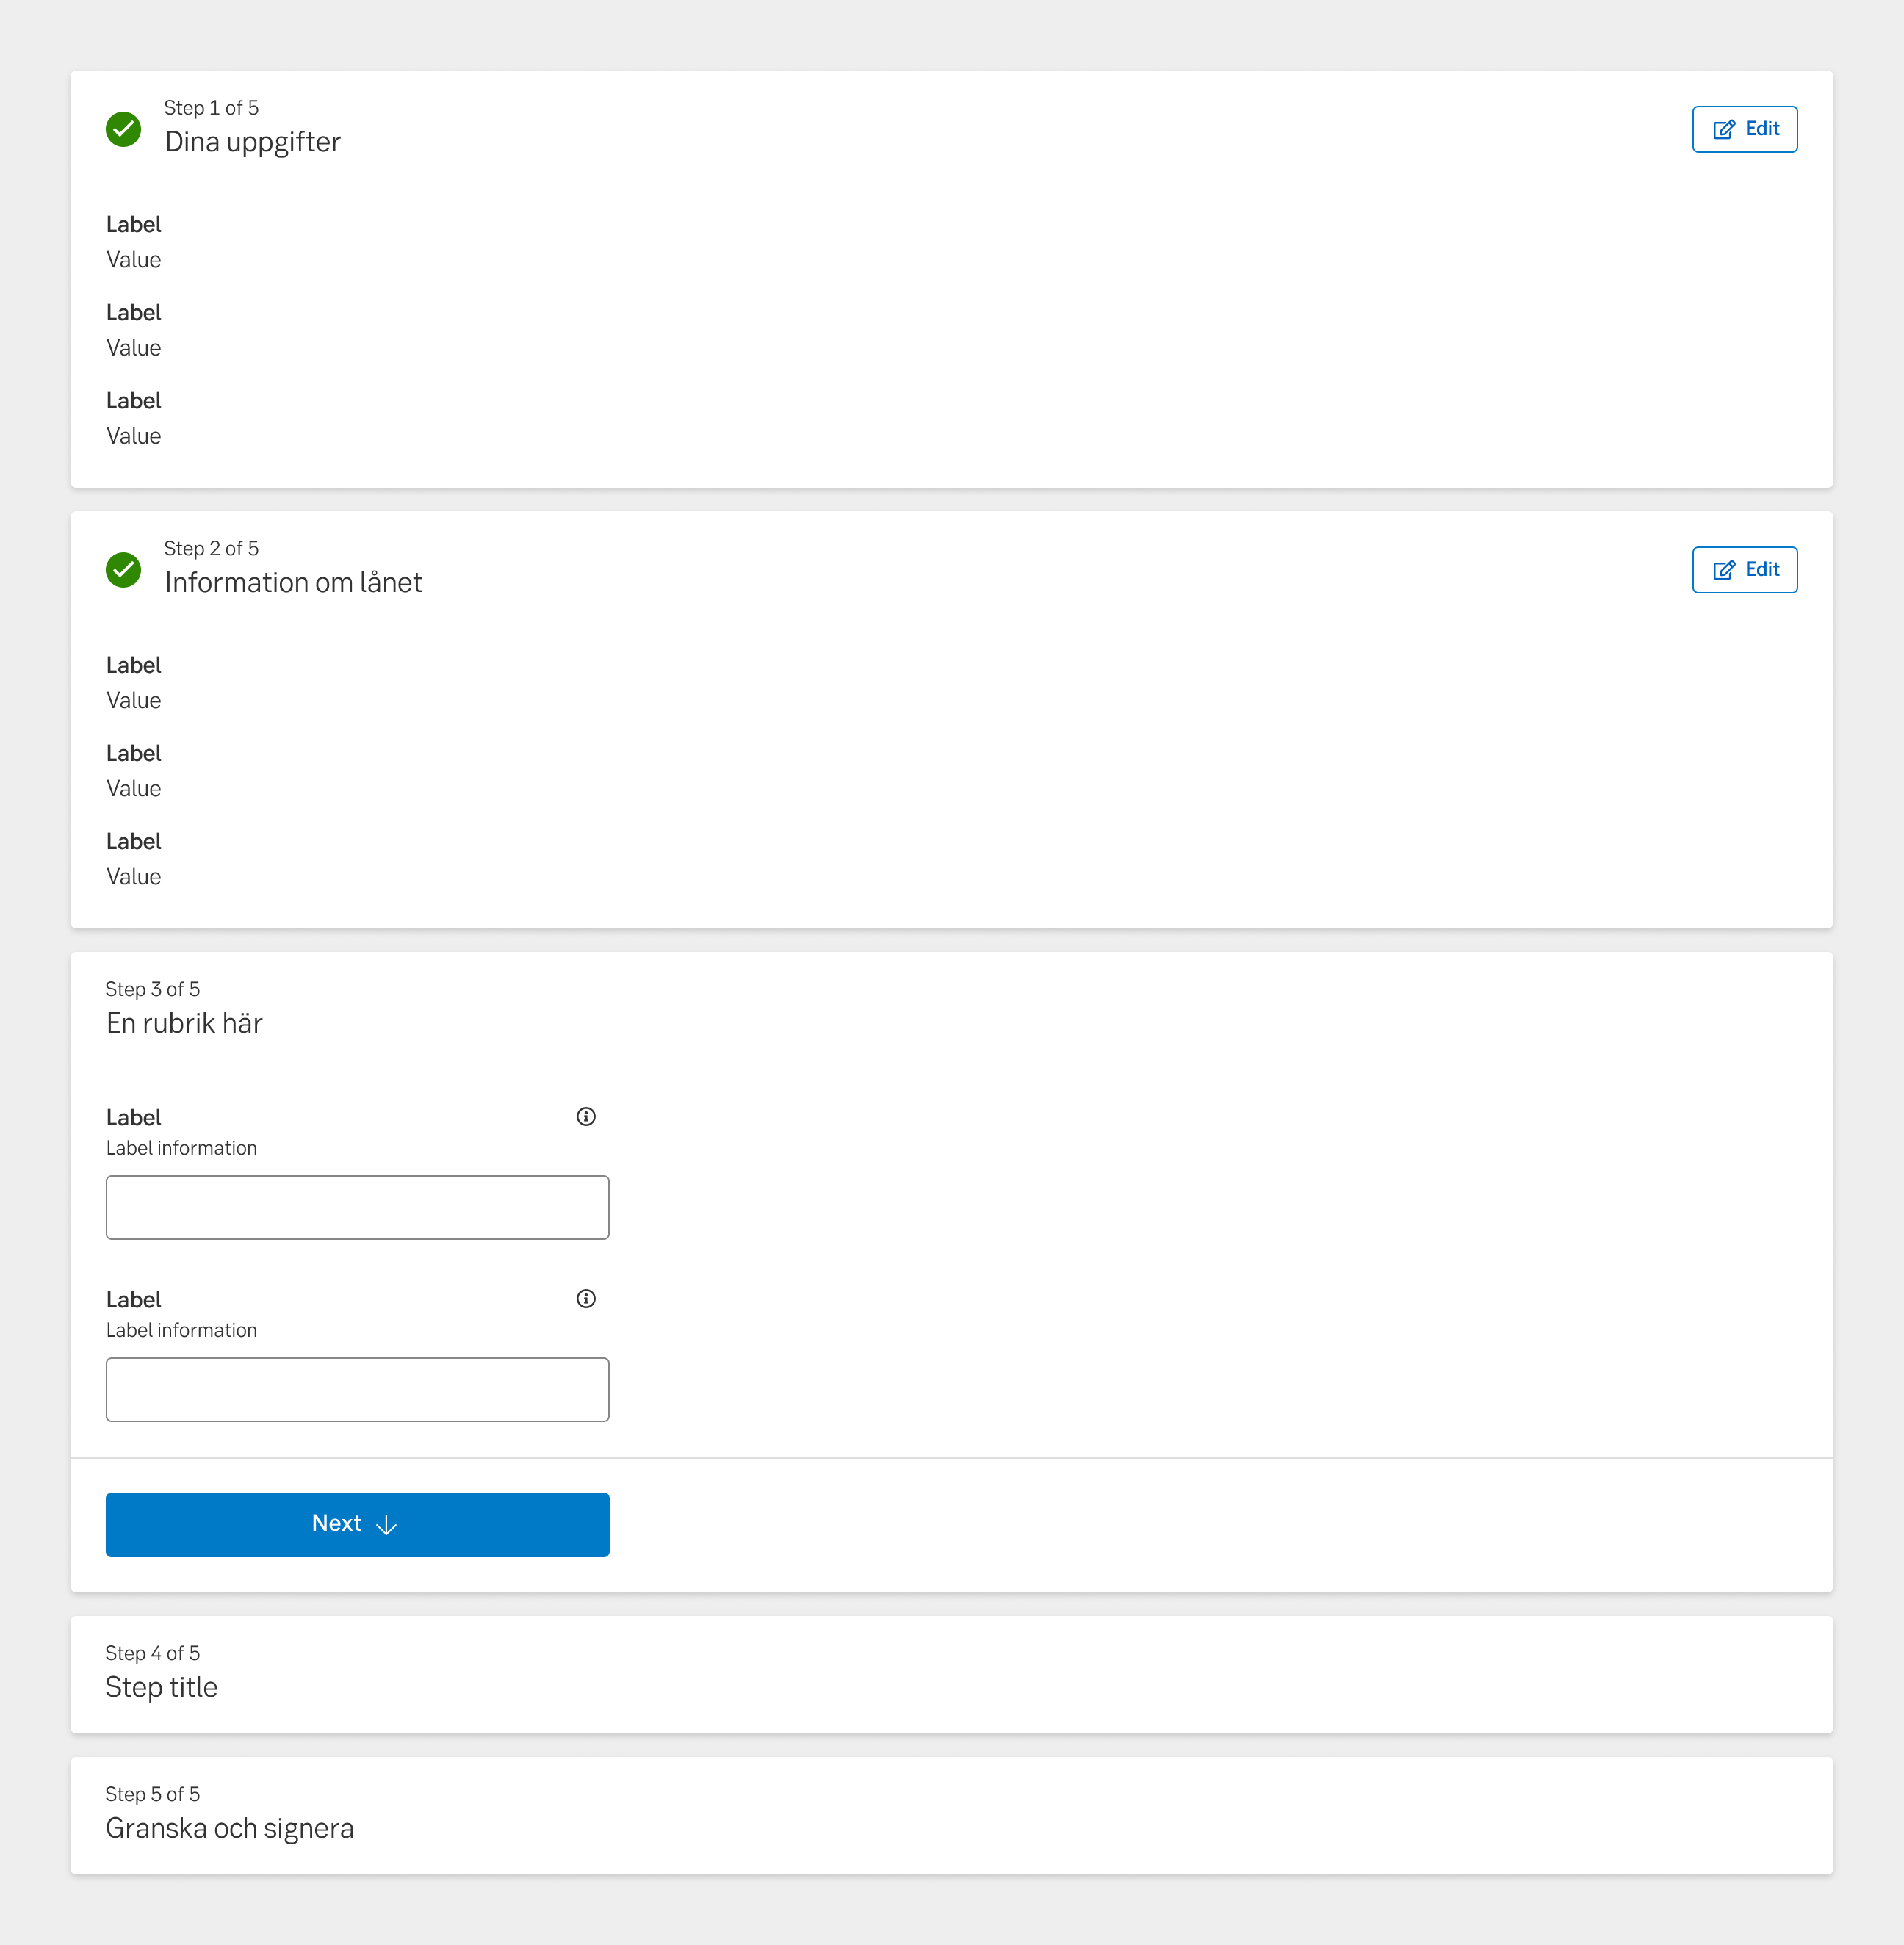Screen dimensions: 1904x1945
Task: Click the second text input field
Action: pos(357,1389)
